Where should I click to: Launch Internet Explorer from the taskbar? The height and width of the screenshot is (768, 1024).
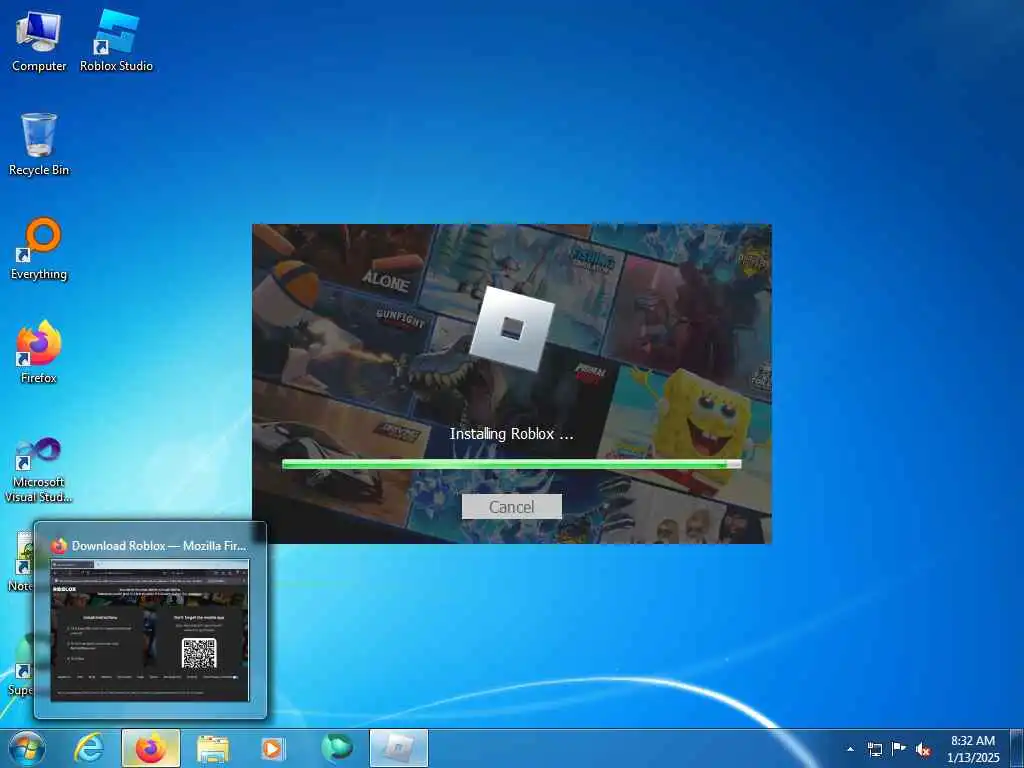pos(88,748)
